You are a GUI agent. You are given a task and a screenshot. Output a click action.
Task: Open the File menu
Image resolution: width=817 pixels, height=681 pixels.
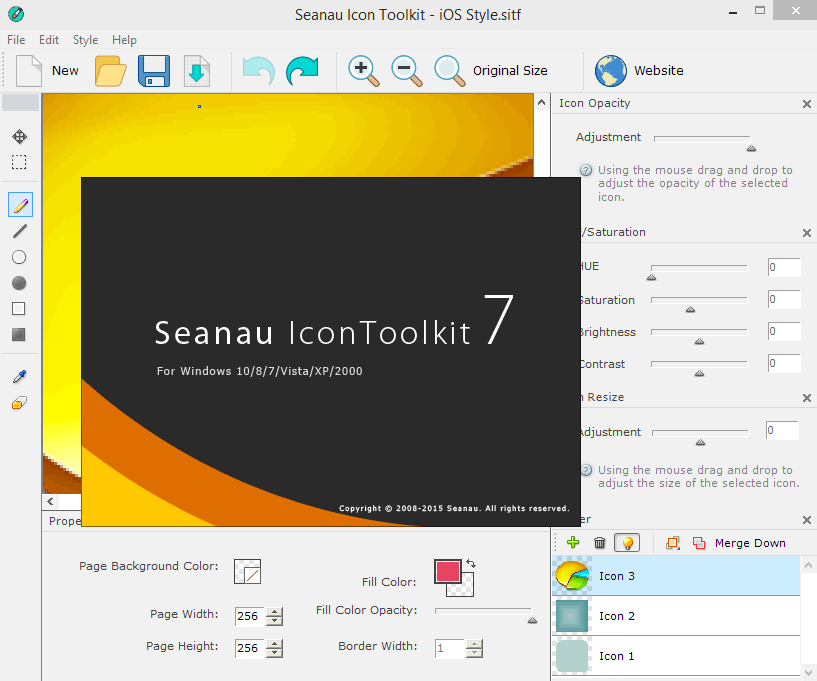pos(16,40)
